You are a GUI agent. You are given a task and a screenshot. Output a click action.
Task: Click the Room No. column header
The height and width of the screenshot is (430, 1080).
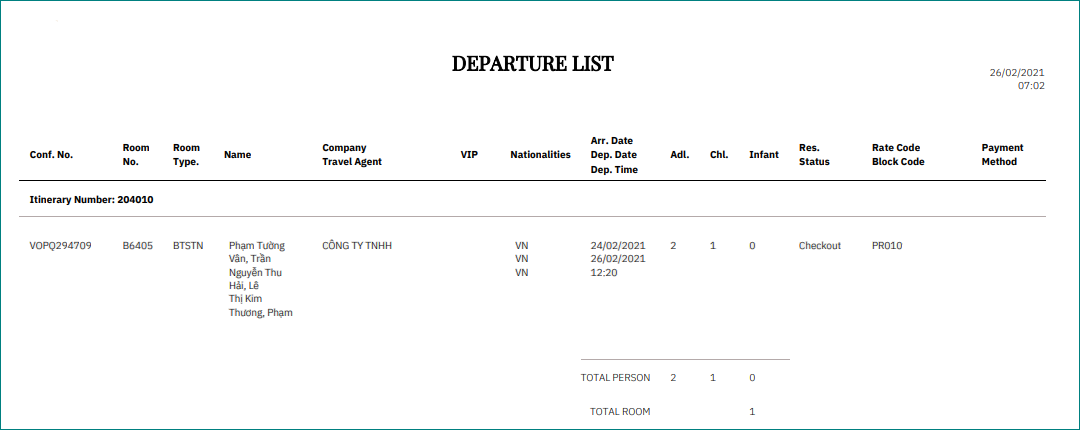pyautogui.click(x=136, y=154)
